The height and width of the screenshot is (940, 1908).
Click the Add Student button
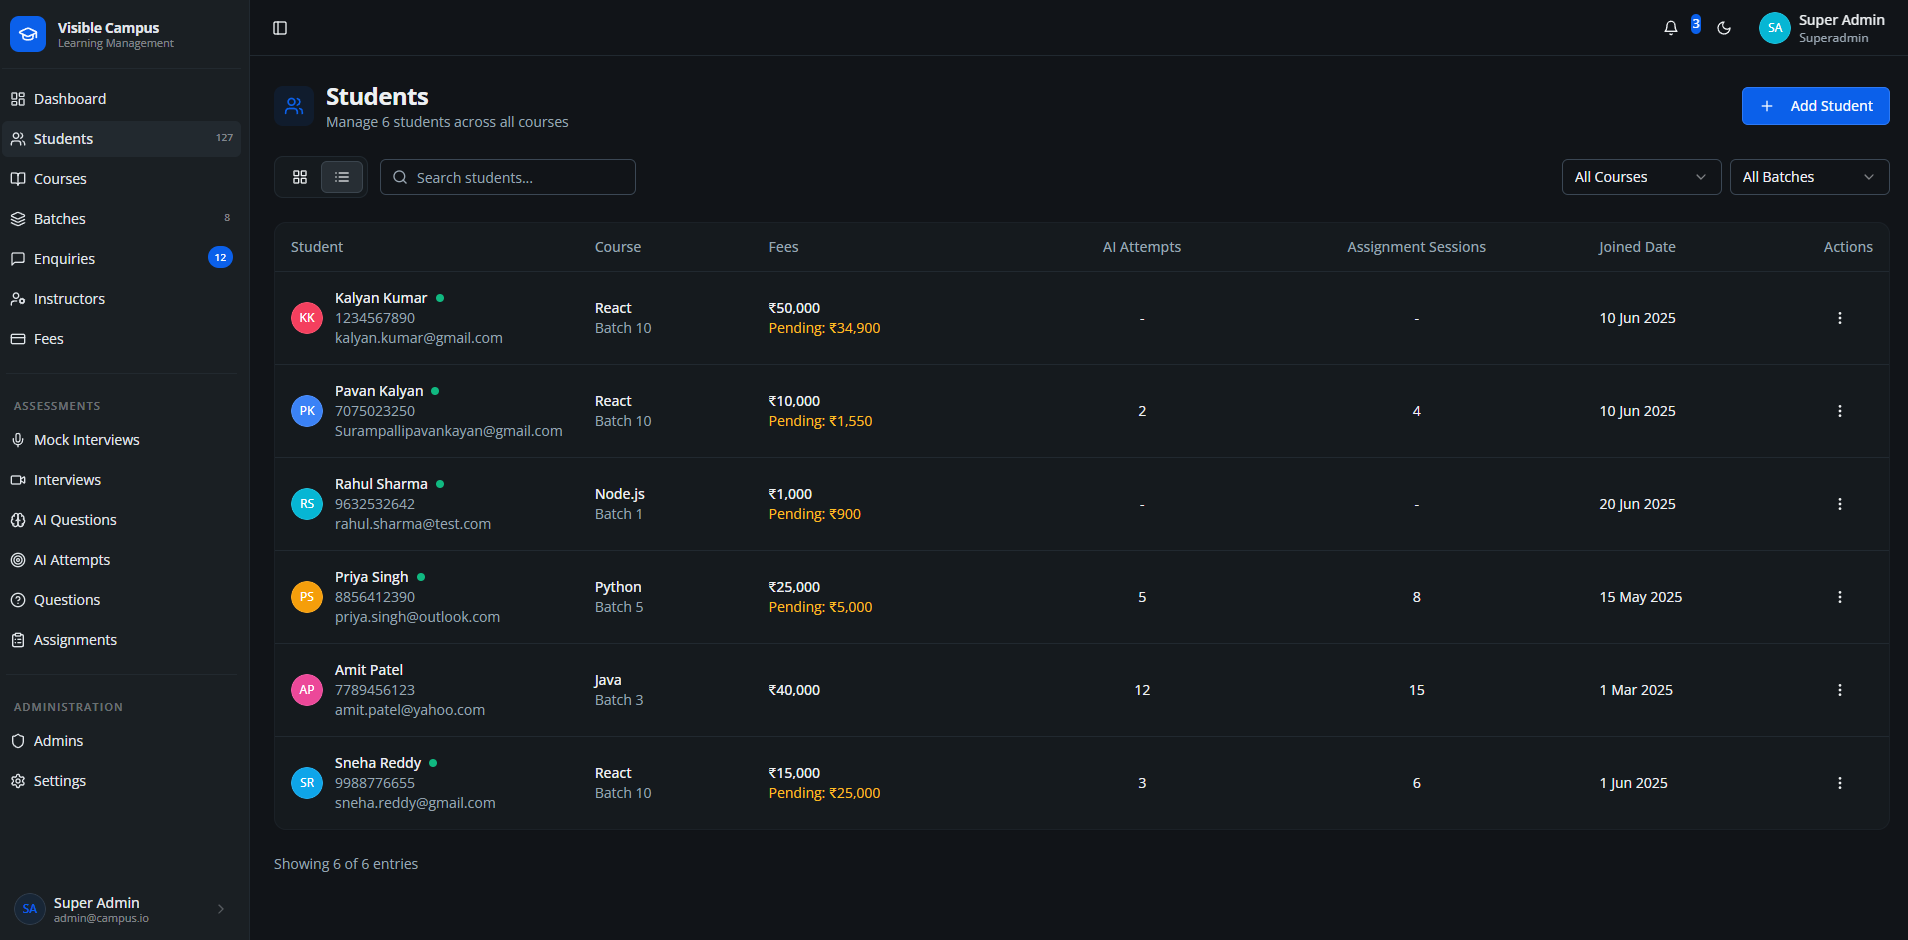(1815, 105)
